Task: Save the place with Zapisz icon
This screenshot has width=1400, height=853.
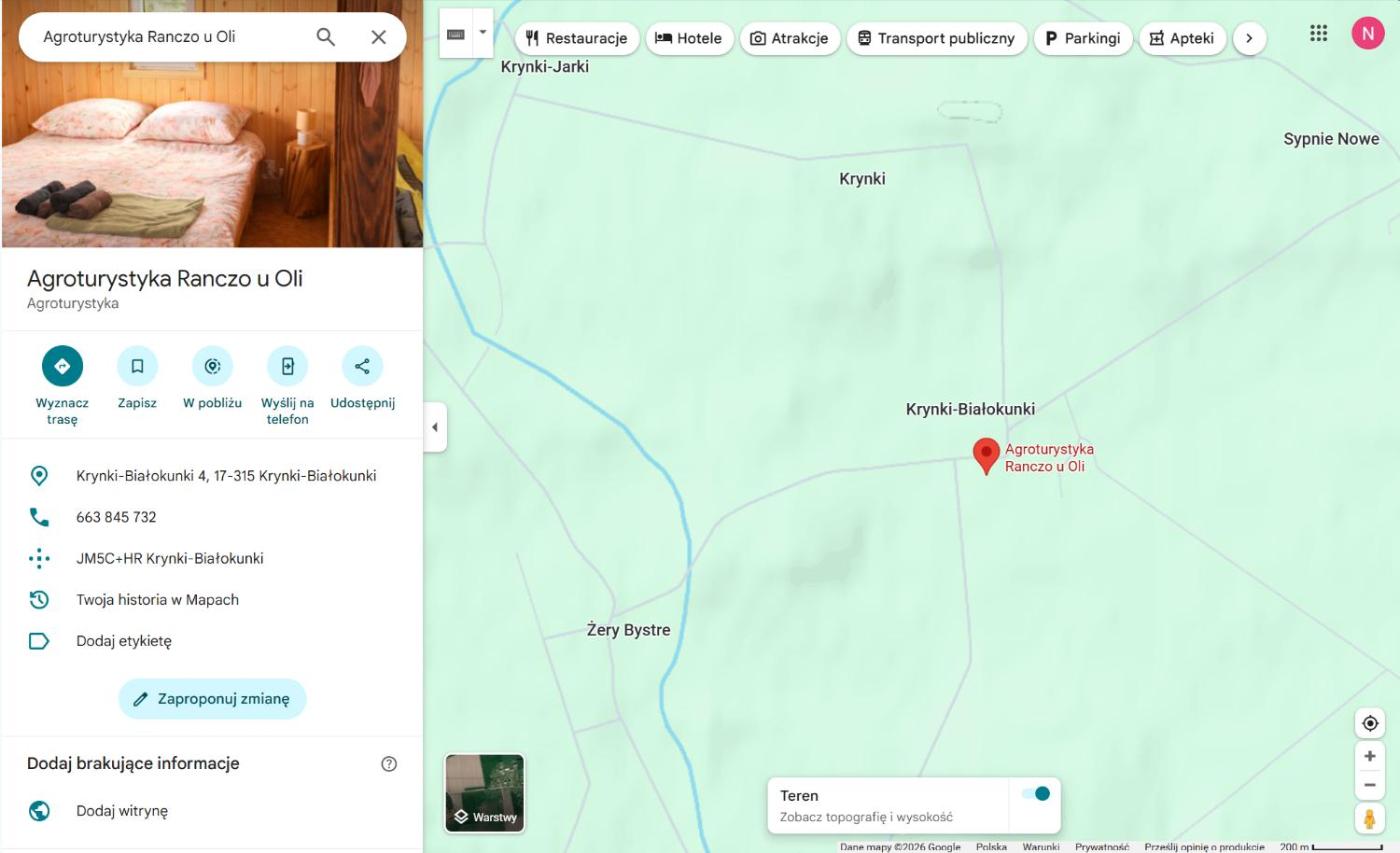Action: 137,366
